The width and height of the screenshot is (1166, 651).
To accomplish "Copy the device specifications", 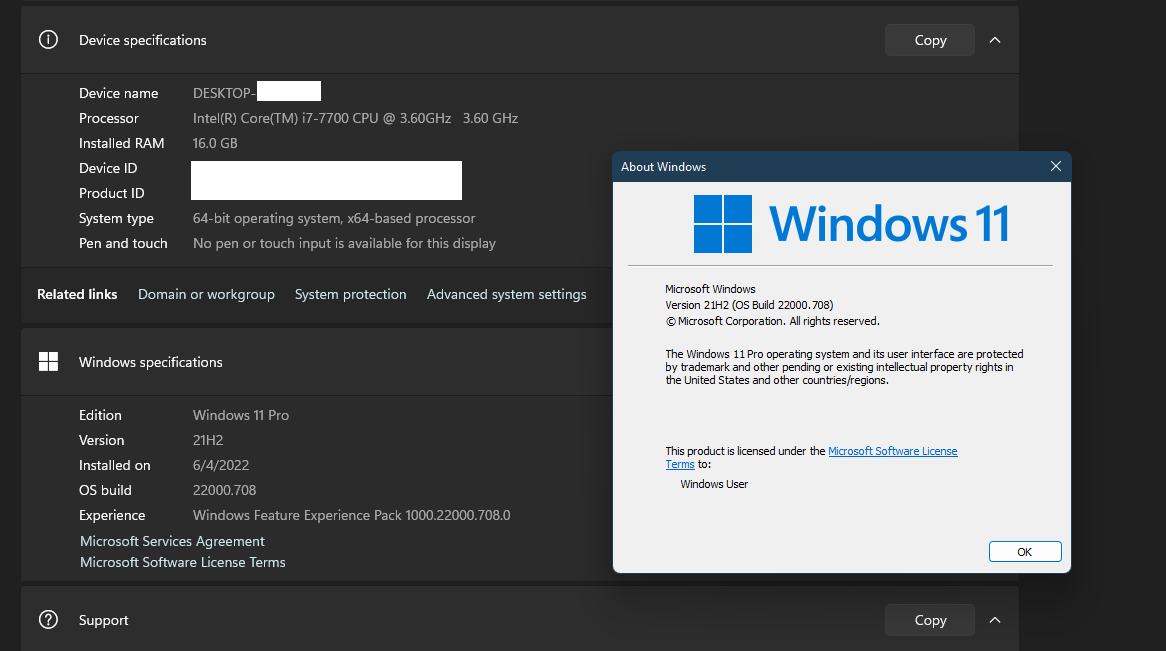I will [930, 40].
